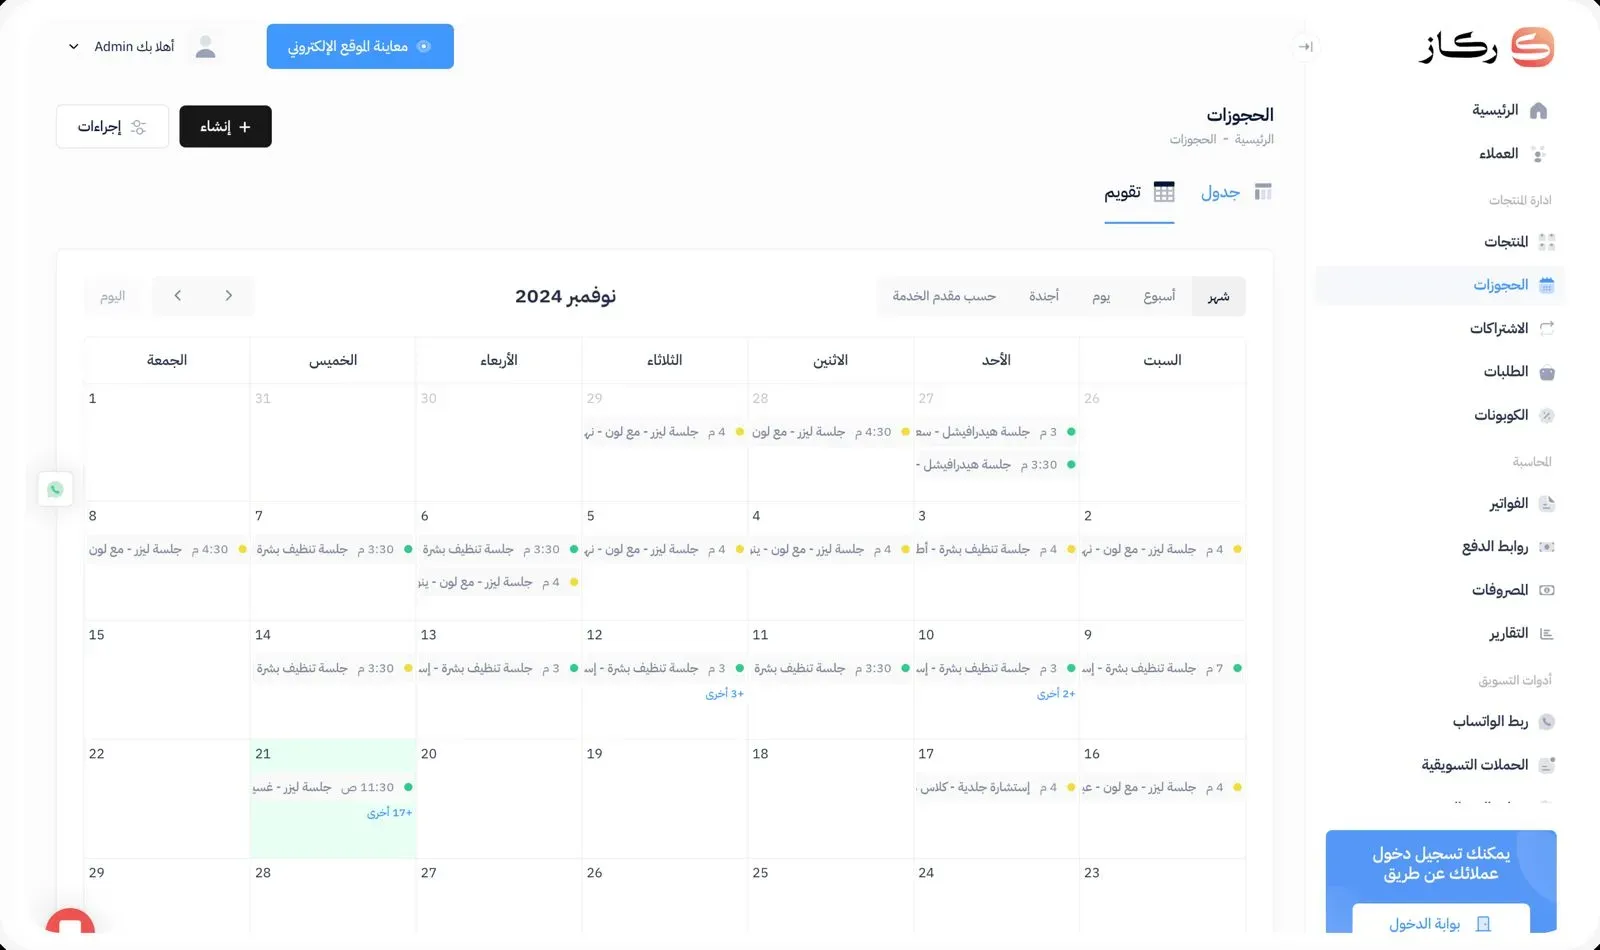Select the تقويم calendar tab
The height and width of the screenshot is (950, 1600).
click(1138, 192)
